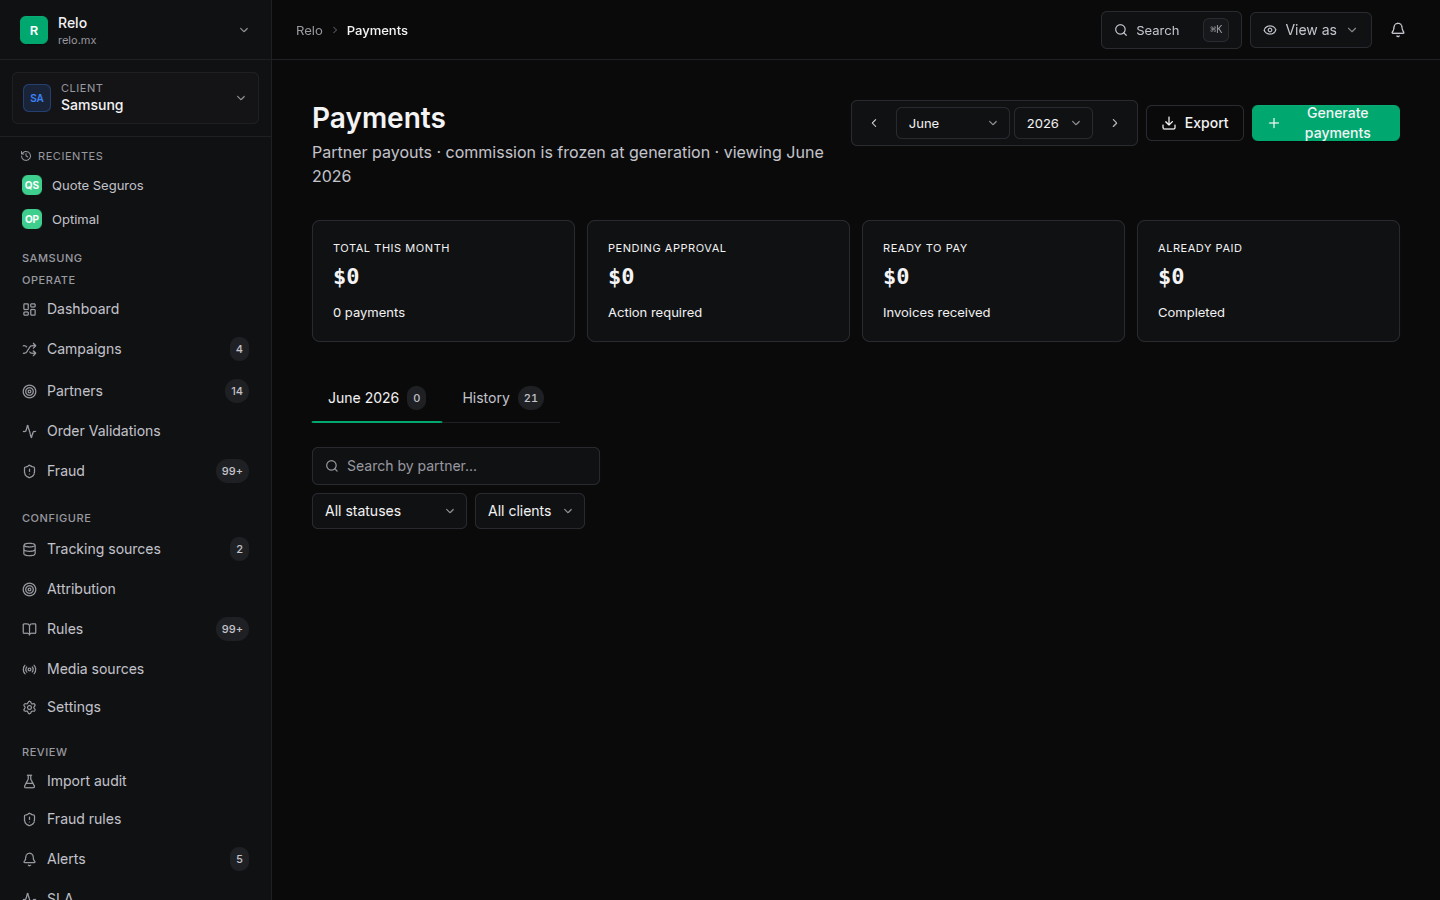Open Order Validations page

coord(135,431)
